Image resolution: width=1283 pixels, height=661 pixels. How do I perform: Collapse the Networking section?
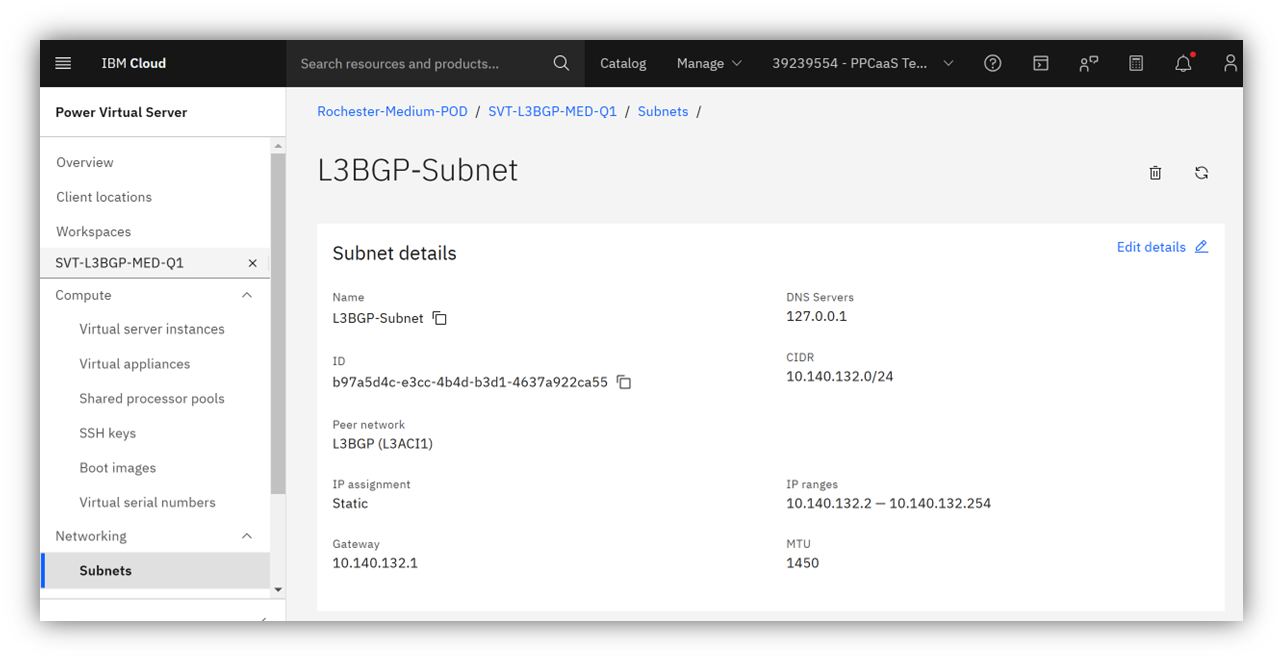[246, 536]
